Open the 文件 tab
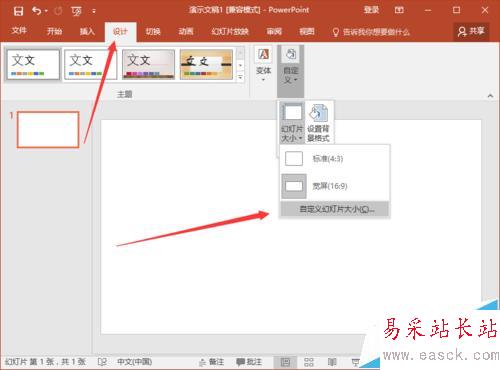Viewport: 500px width, 370px height. pyautogui.click(x=19, y=31)
